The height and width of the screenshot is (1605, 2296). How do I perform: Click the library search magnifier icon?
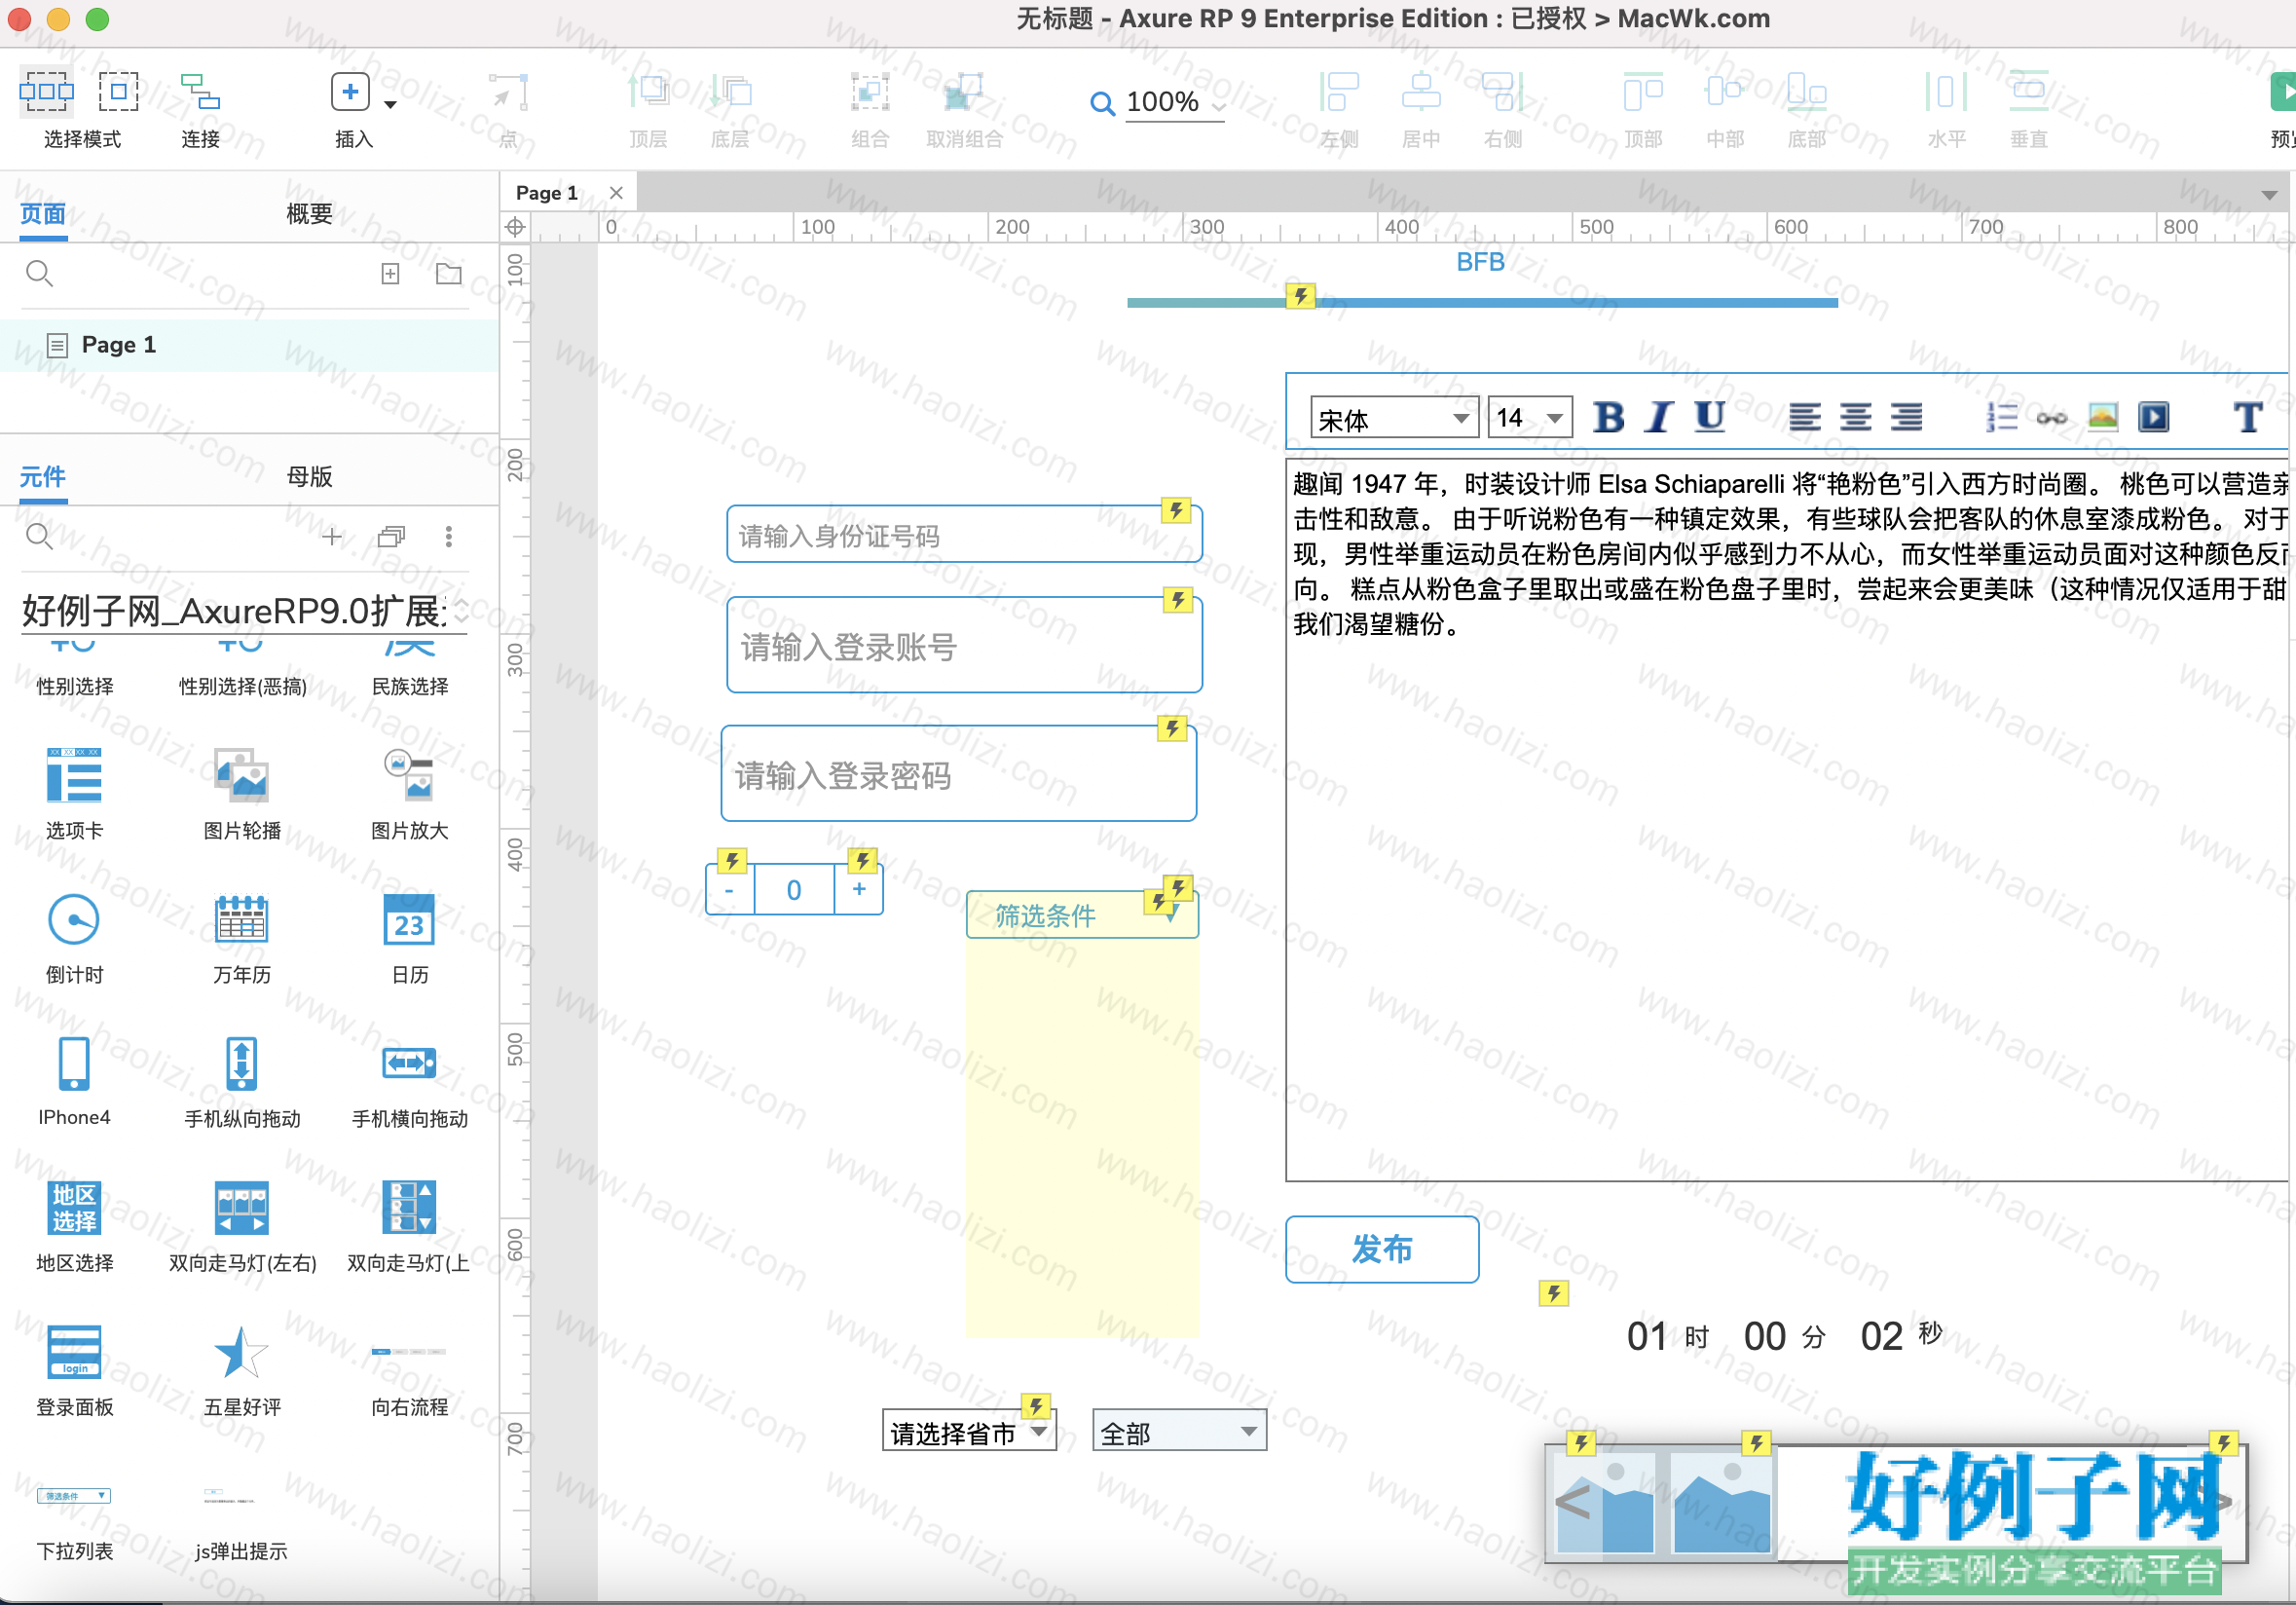click(39, 536)
